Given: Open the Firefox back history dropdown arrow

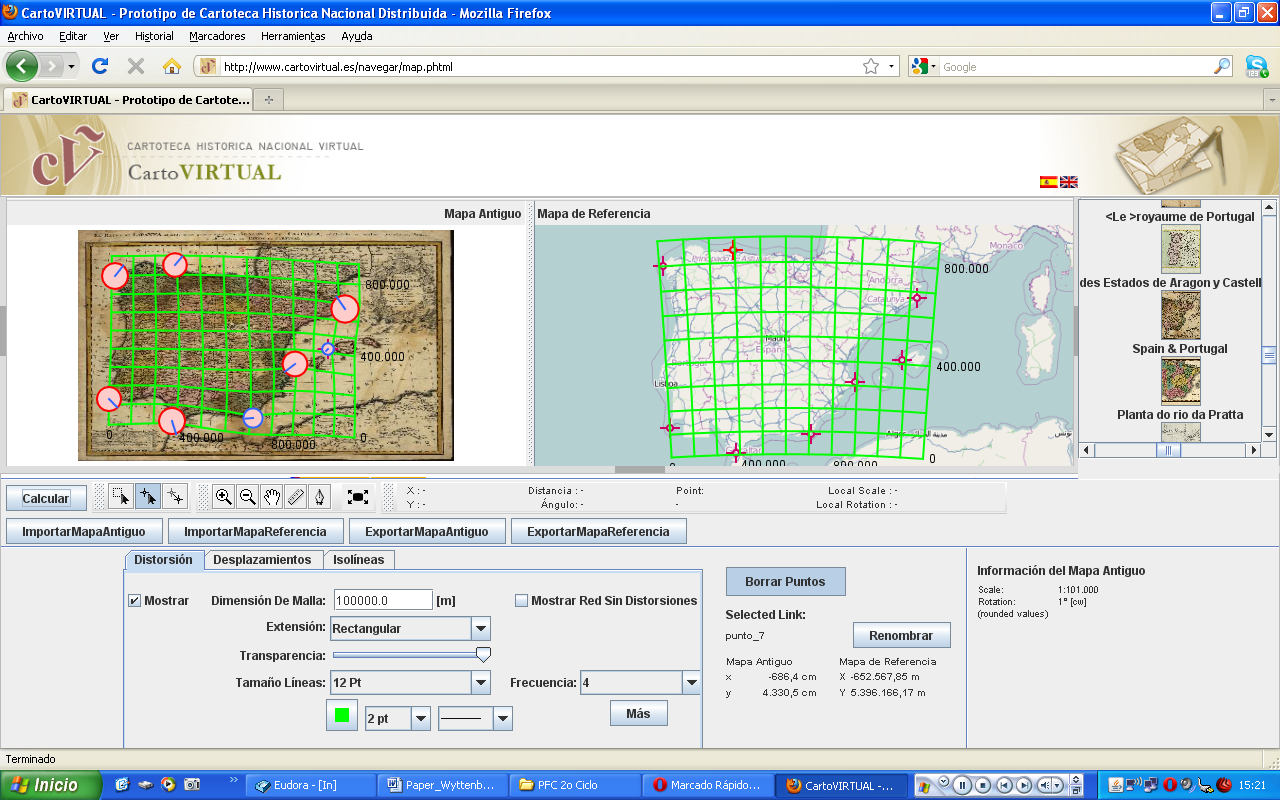Looking at the screenshot, I should 71,67.
